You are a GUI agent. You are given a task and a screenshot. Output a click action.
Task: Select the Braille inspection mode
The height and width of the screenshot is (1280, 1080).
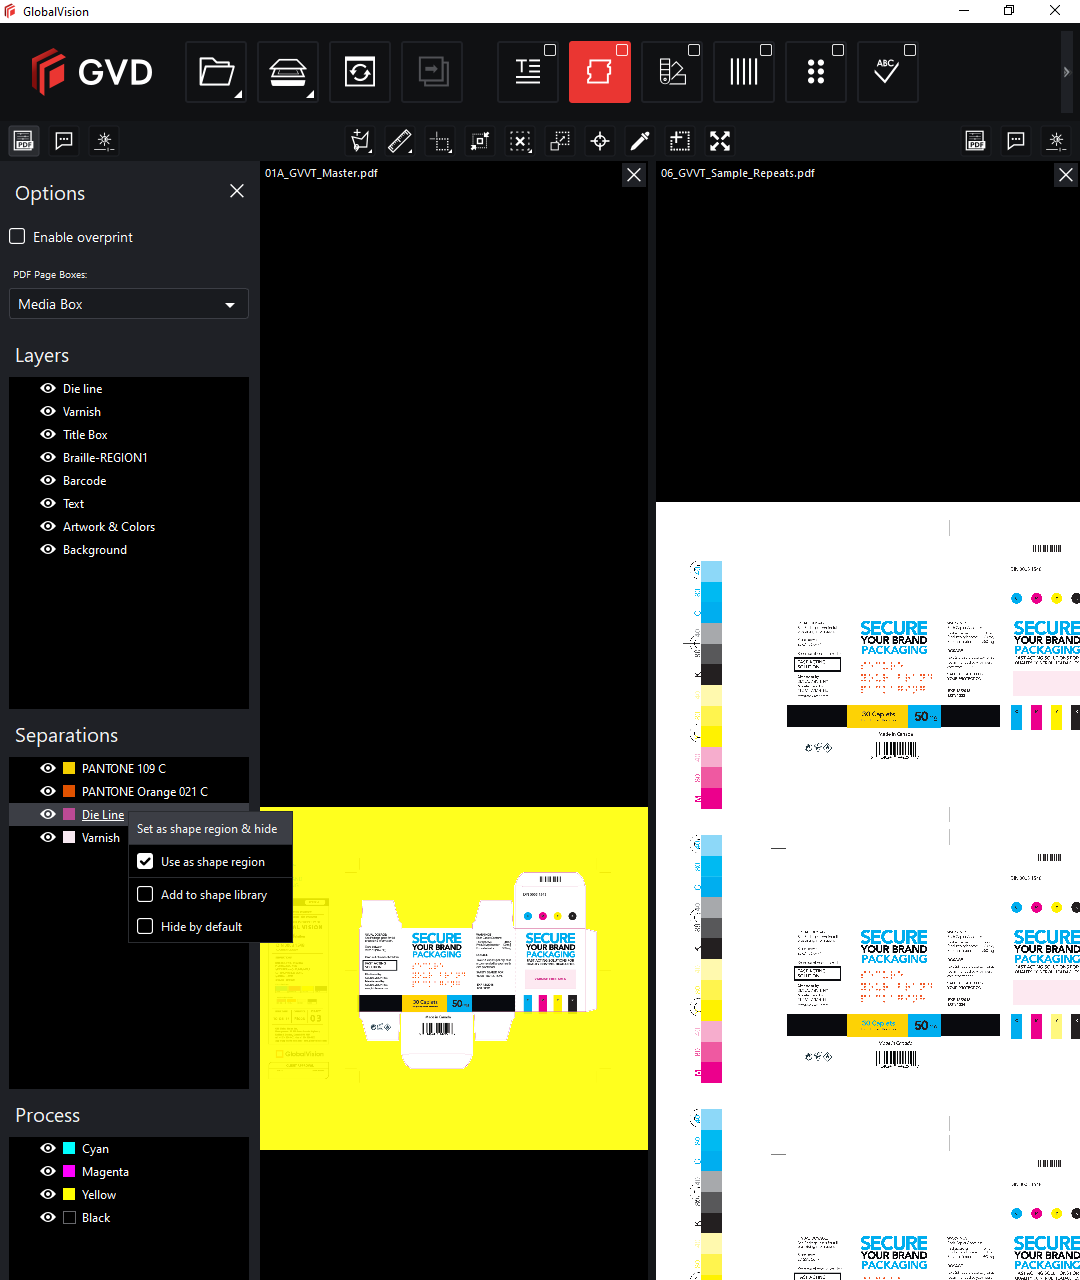(x=816, y=72)
